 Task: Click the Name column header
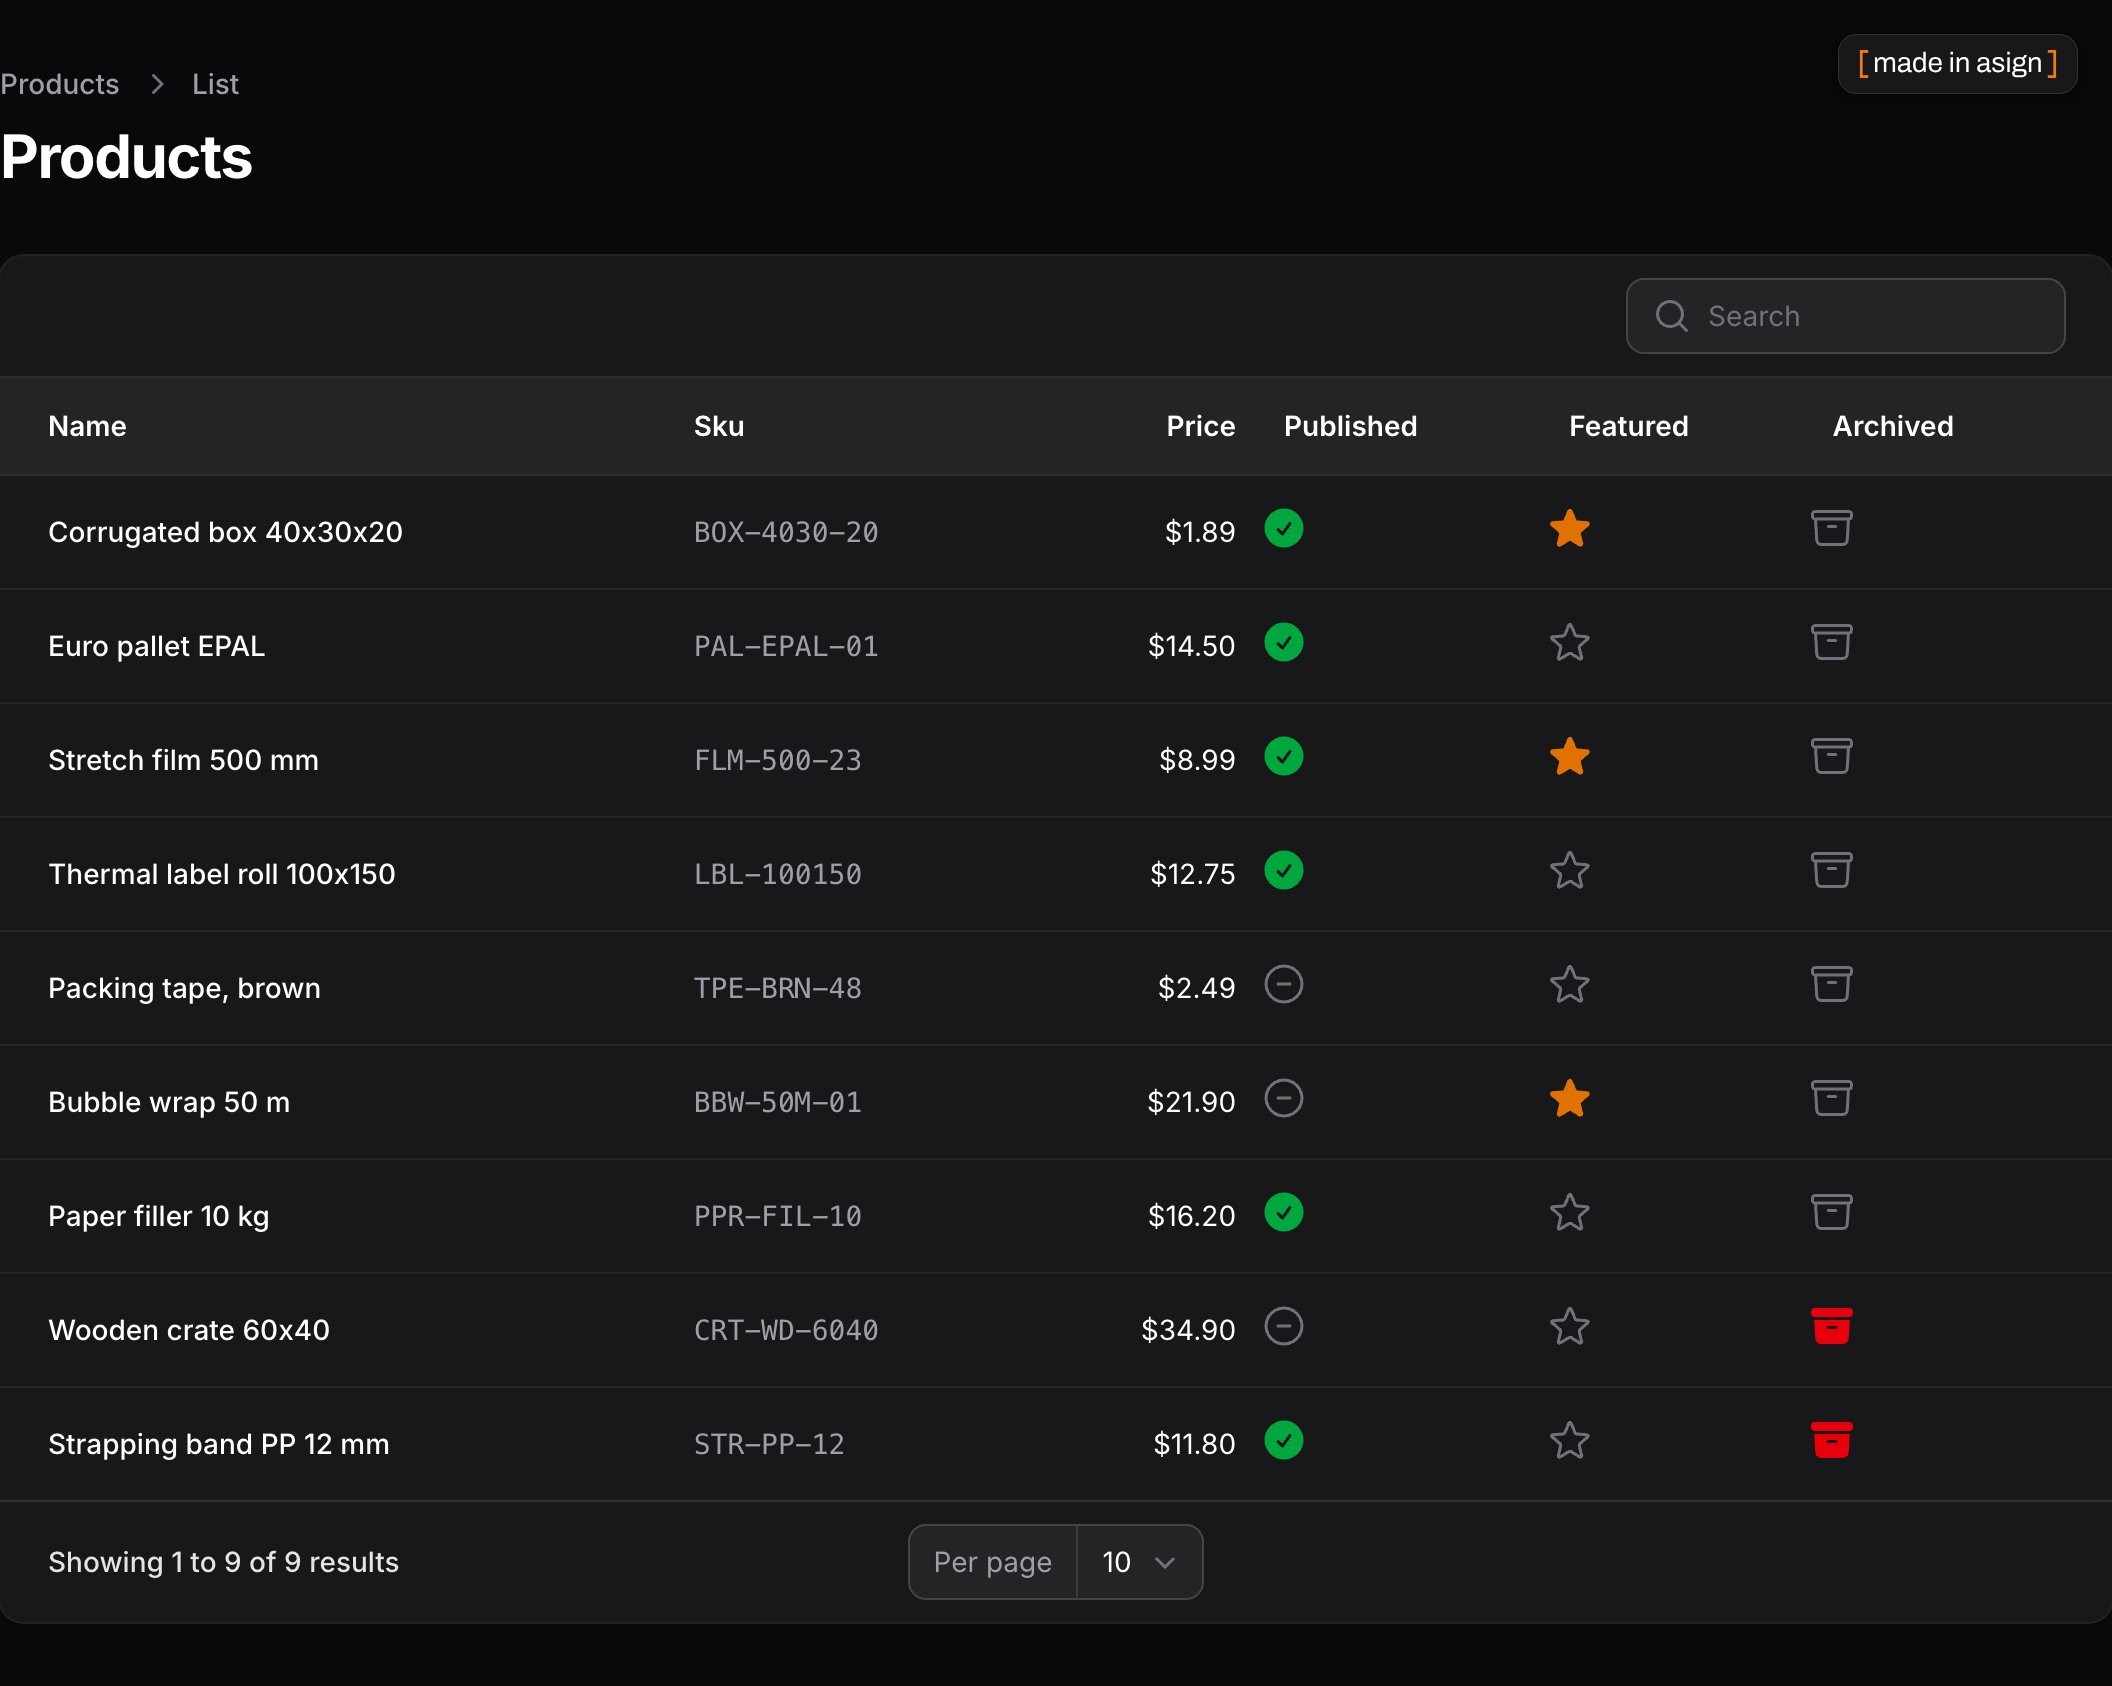[87, 426]
